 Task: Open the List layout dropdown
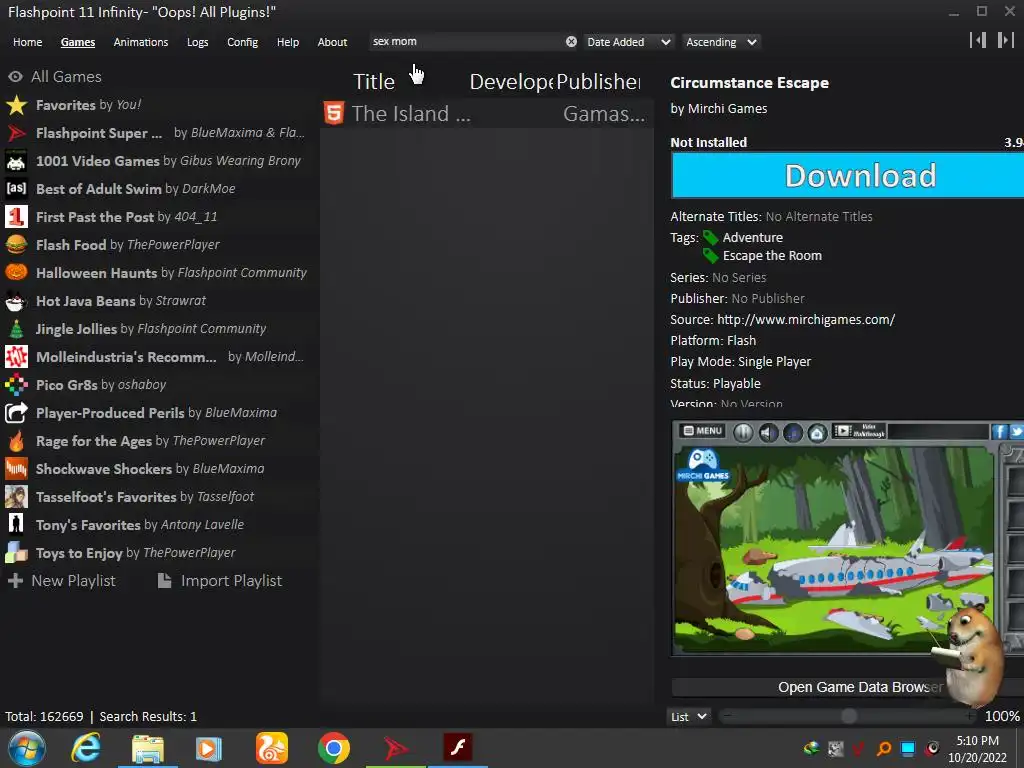(689, 716)
